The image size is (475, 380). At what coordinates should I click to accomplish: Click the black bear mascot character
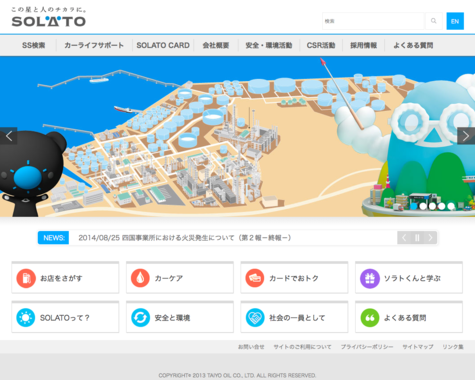[30, 173]
